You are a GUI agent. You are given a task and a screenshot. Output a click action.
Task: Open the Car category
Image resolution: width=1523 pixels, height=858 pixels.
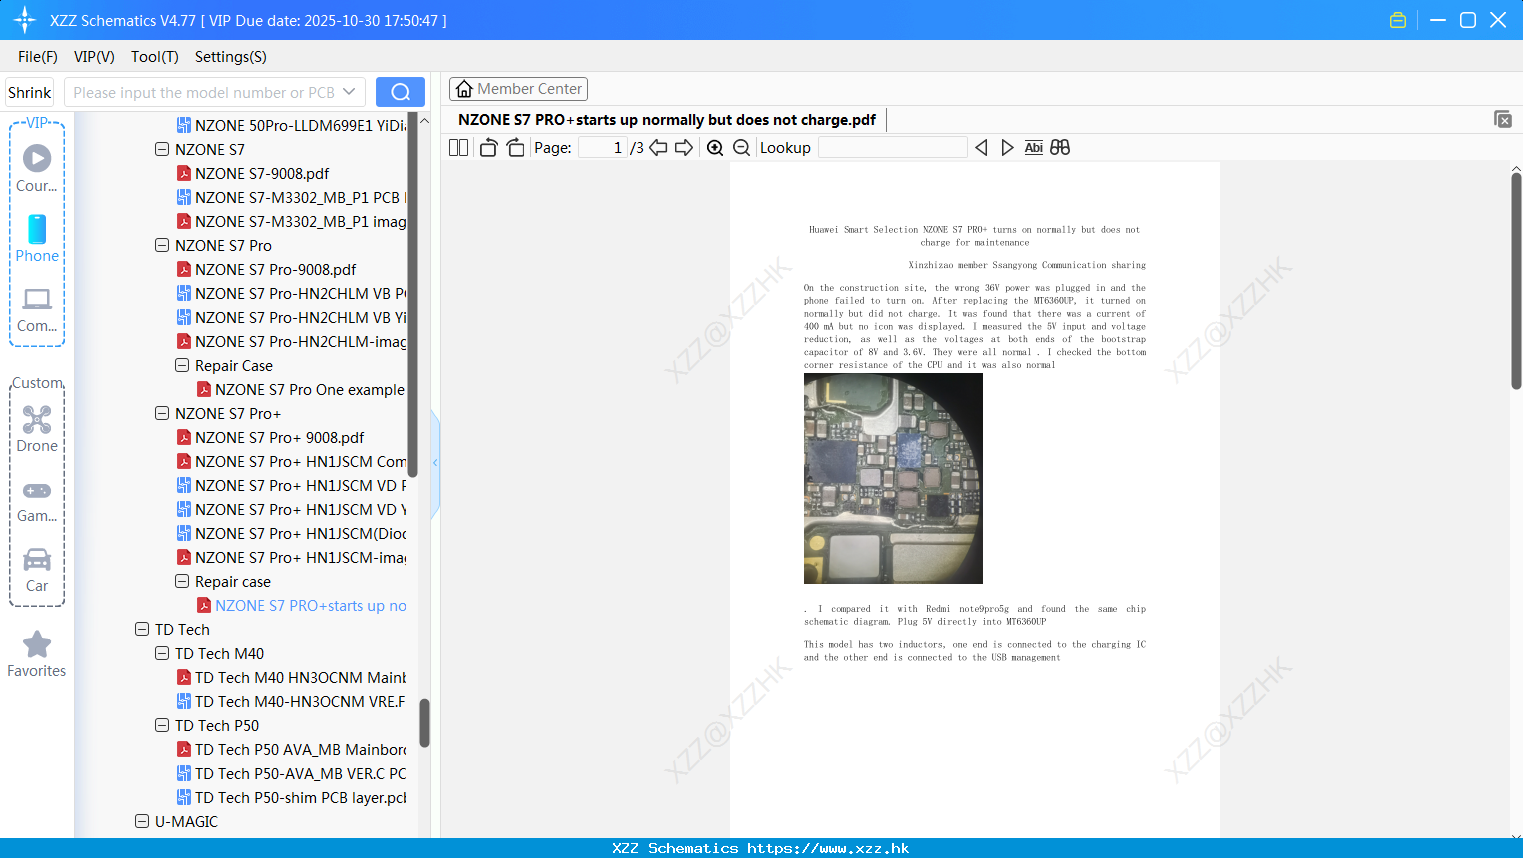tap(37, 570)
